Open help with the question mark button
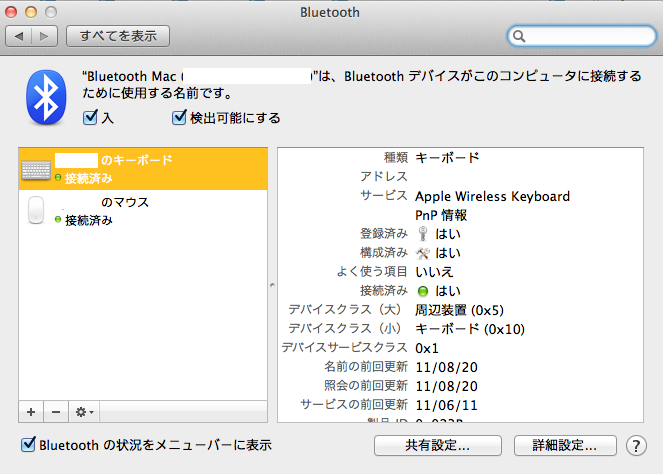 click(636, 446)
